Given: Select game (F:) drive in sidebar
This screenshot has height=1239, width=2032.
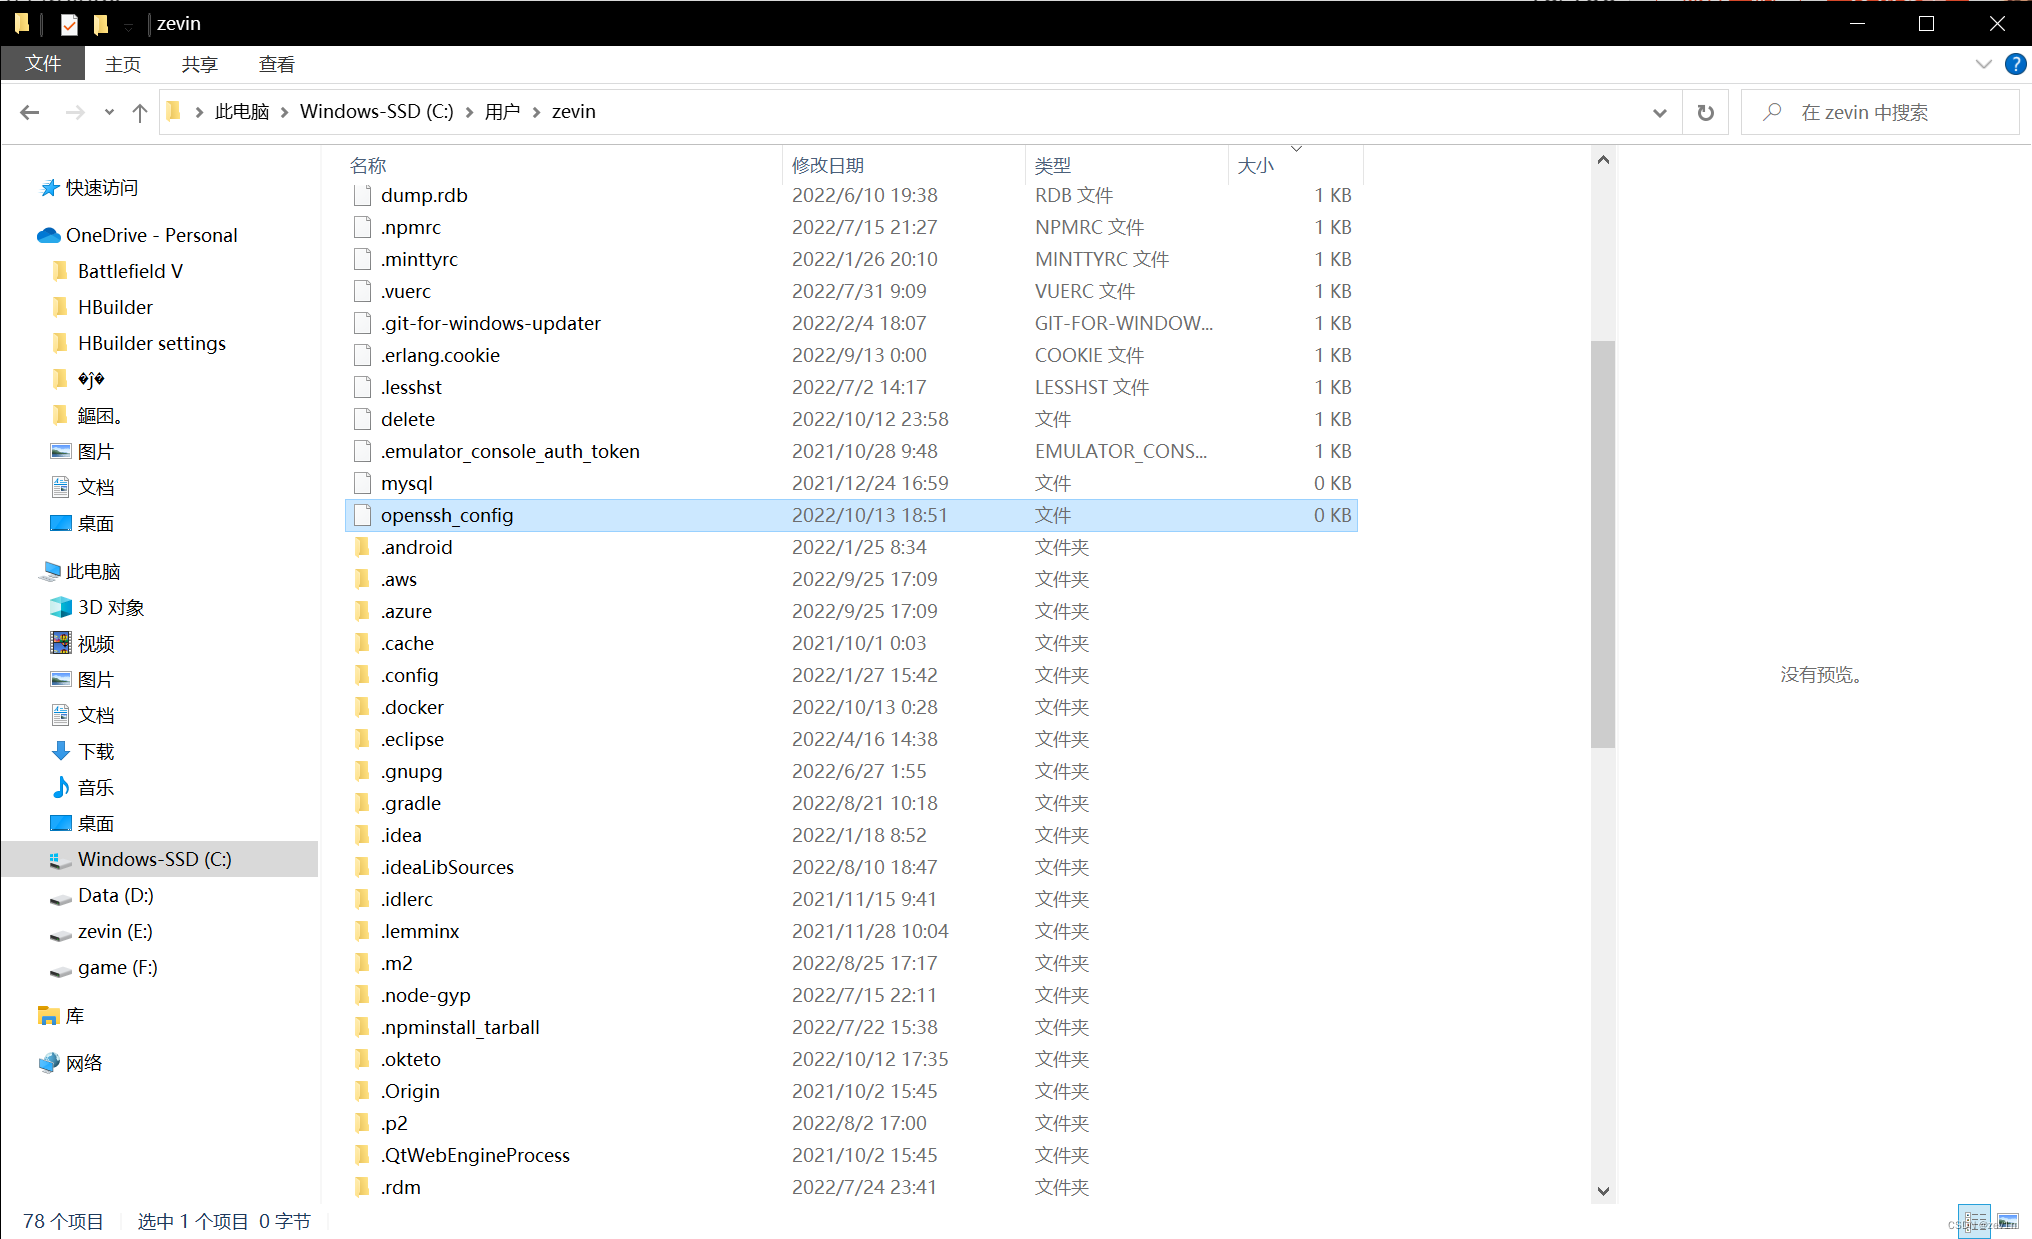Looking at the screenshot, I should pyautogui.click(x=118, y=967).
